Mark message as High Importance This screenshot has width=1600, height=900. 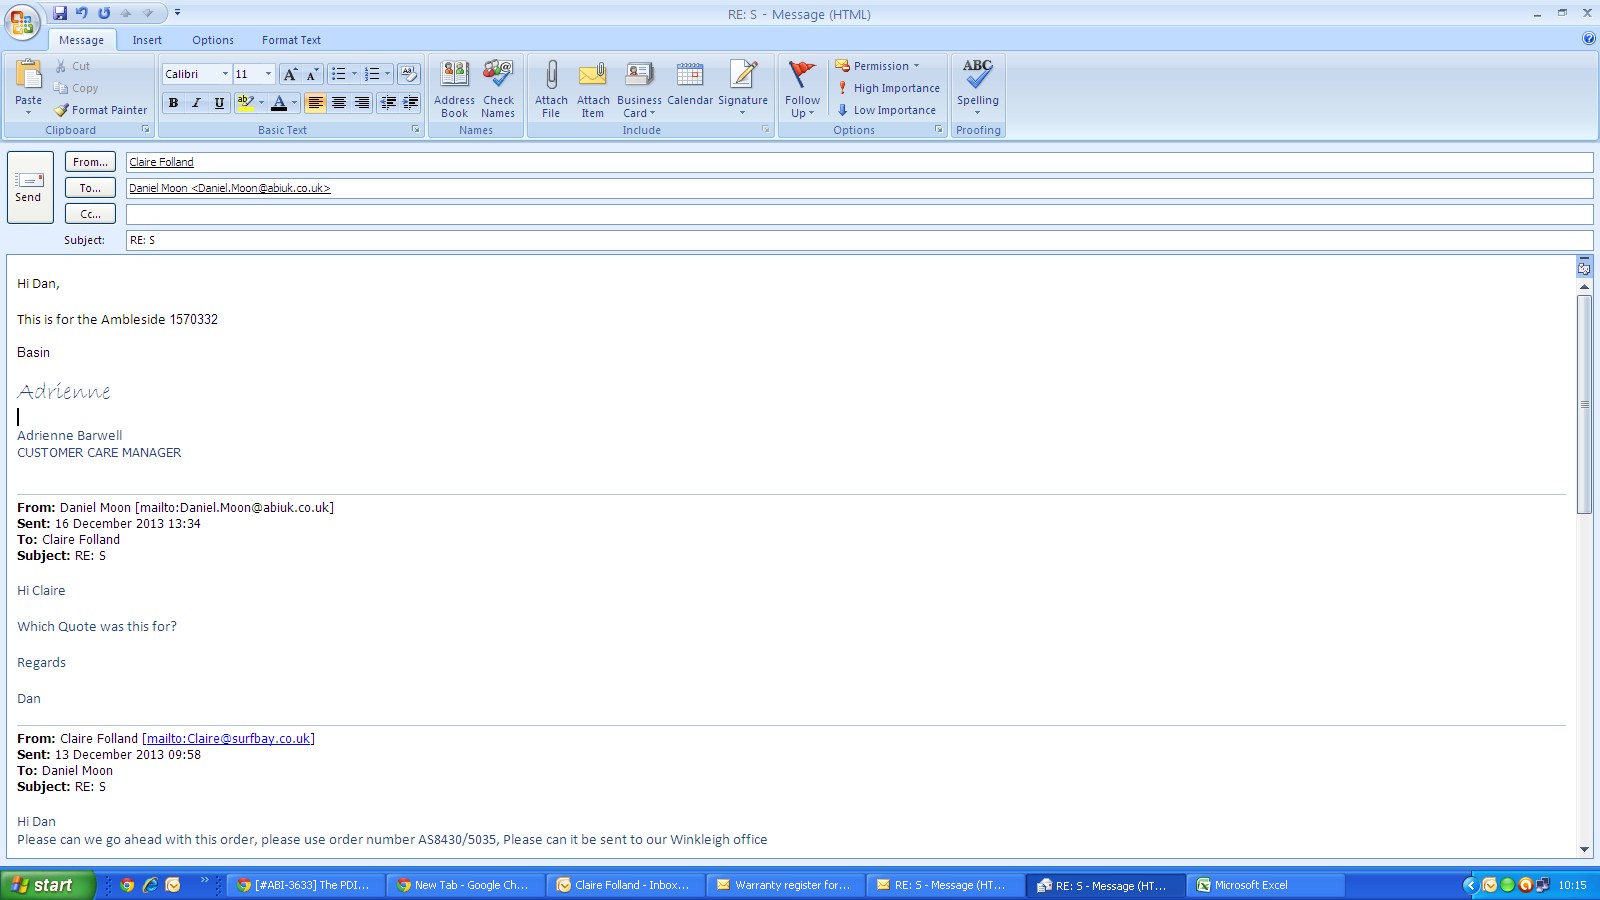888,88
